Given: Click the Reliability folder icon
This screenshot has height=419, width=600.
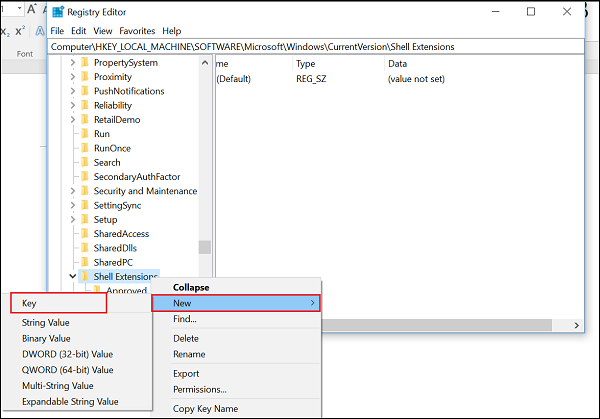Looking at the screenshot, I should pyautogui.click(x=85, y=105).
